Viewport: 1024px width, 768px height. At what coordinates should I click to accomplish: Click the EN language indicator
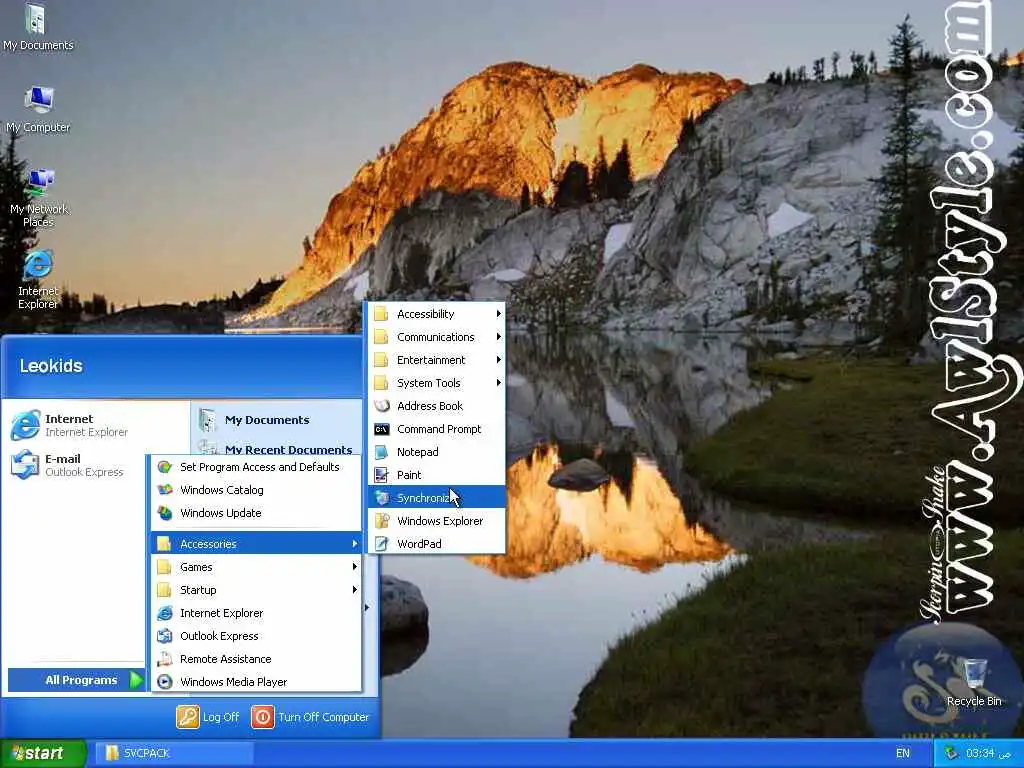903,754
